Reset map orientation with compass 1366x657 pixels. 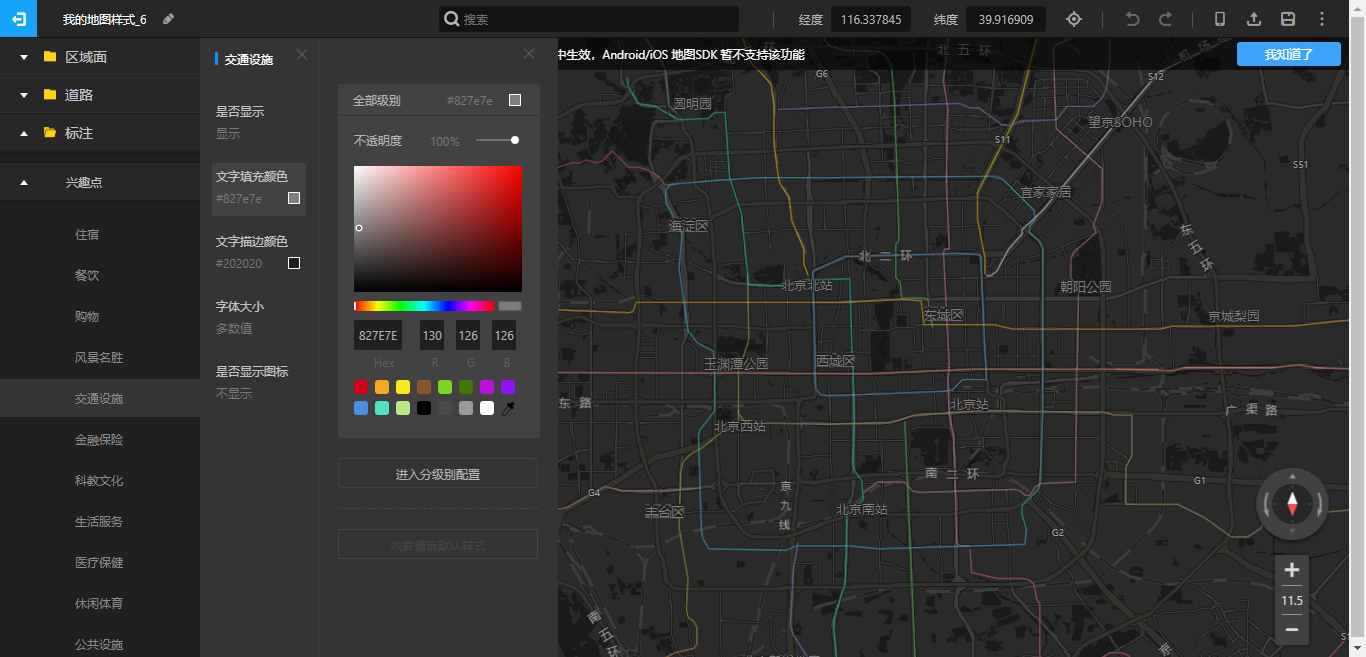pos(1292,504)
